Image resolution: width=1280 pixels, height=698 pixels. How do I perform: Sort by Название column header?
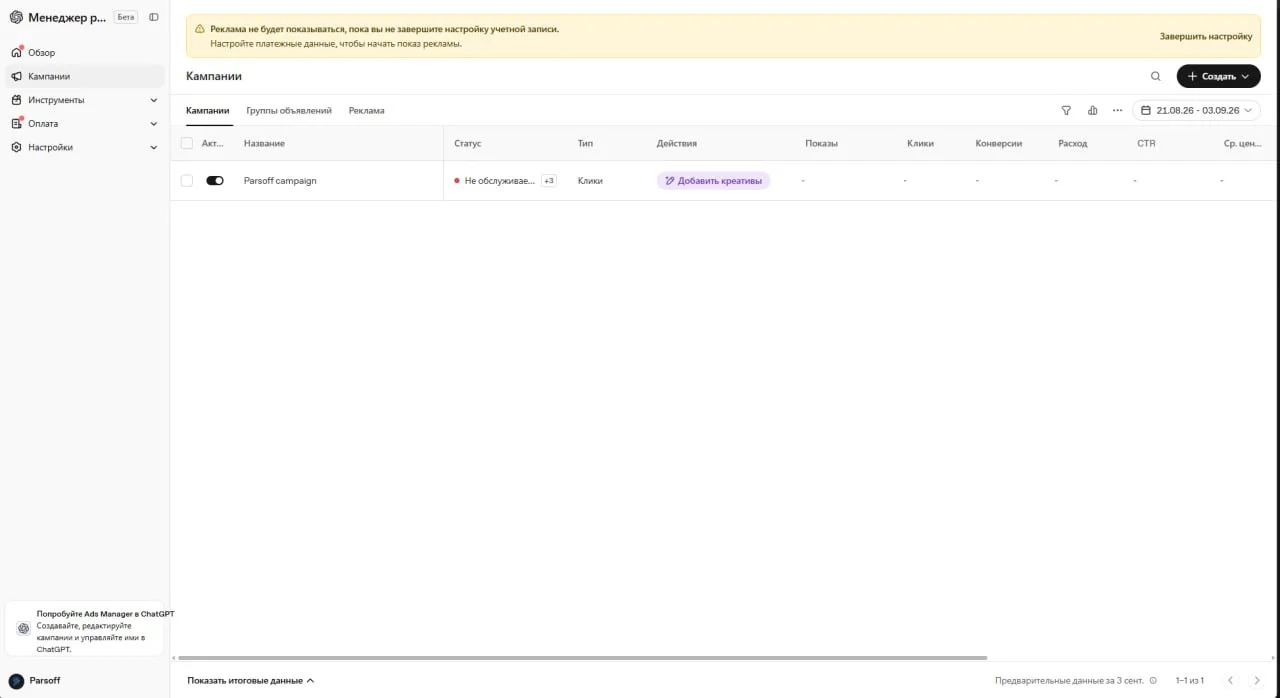tap(264, 143)
